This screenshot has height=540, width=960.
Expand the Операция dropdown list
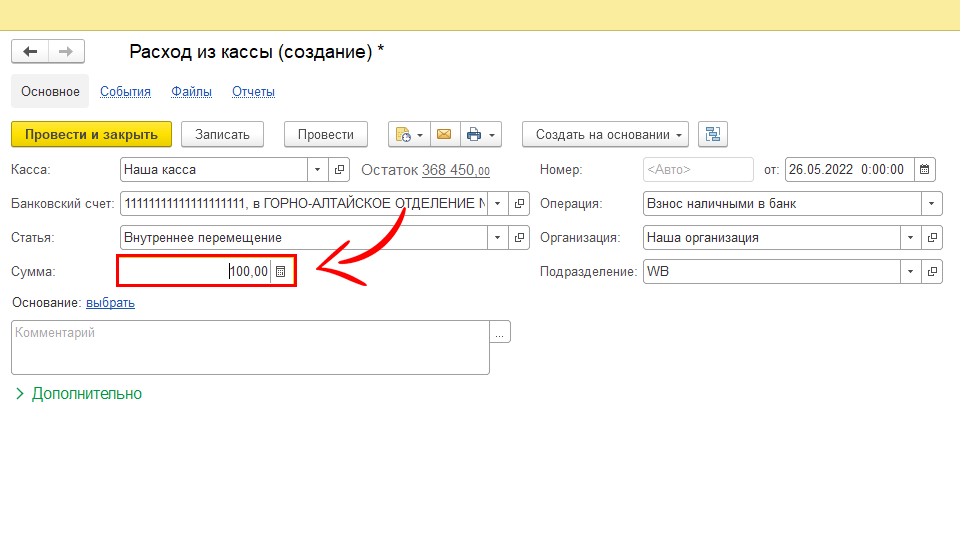pyautogui.click(x=932, y=204)
